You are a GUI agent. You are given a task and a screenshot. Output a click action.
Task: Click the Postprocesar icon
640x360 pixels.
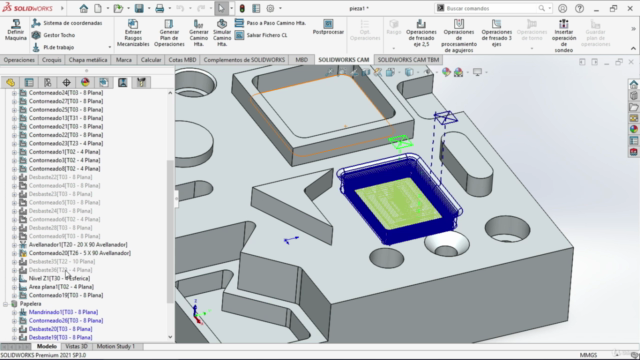coord(328,27)
